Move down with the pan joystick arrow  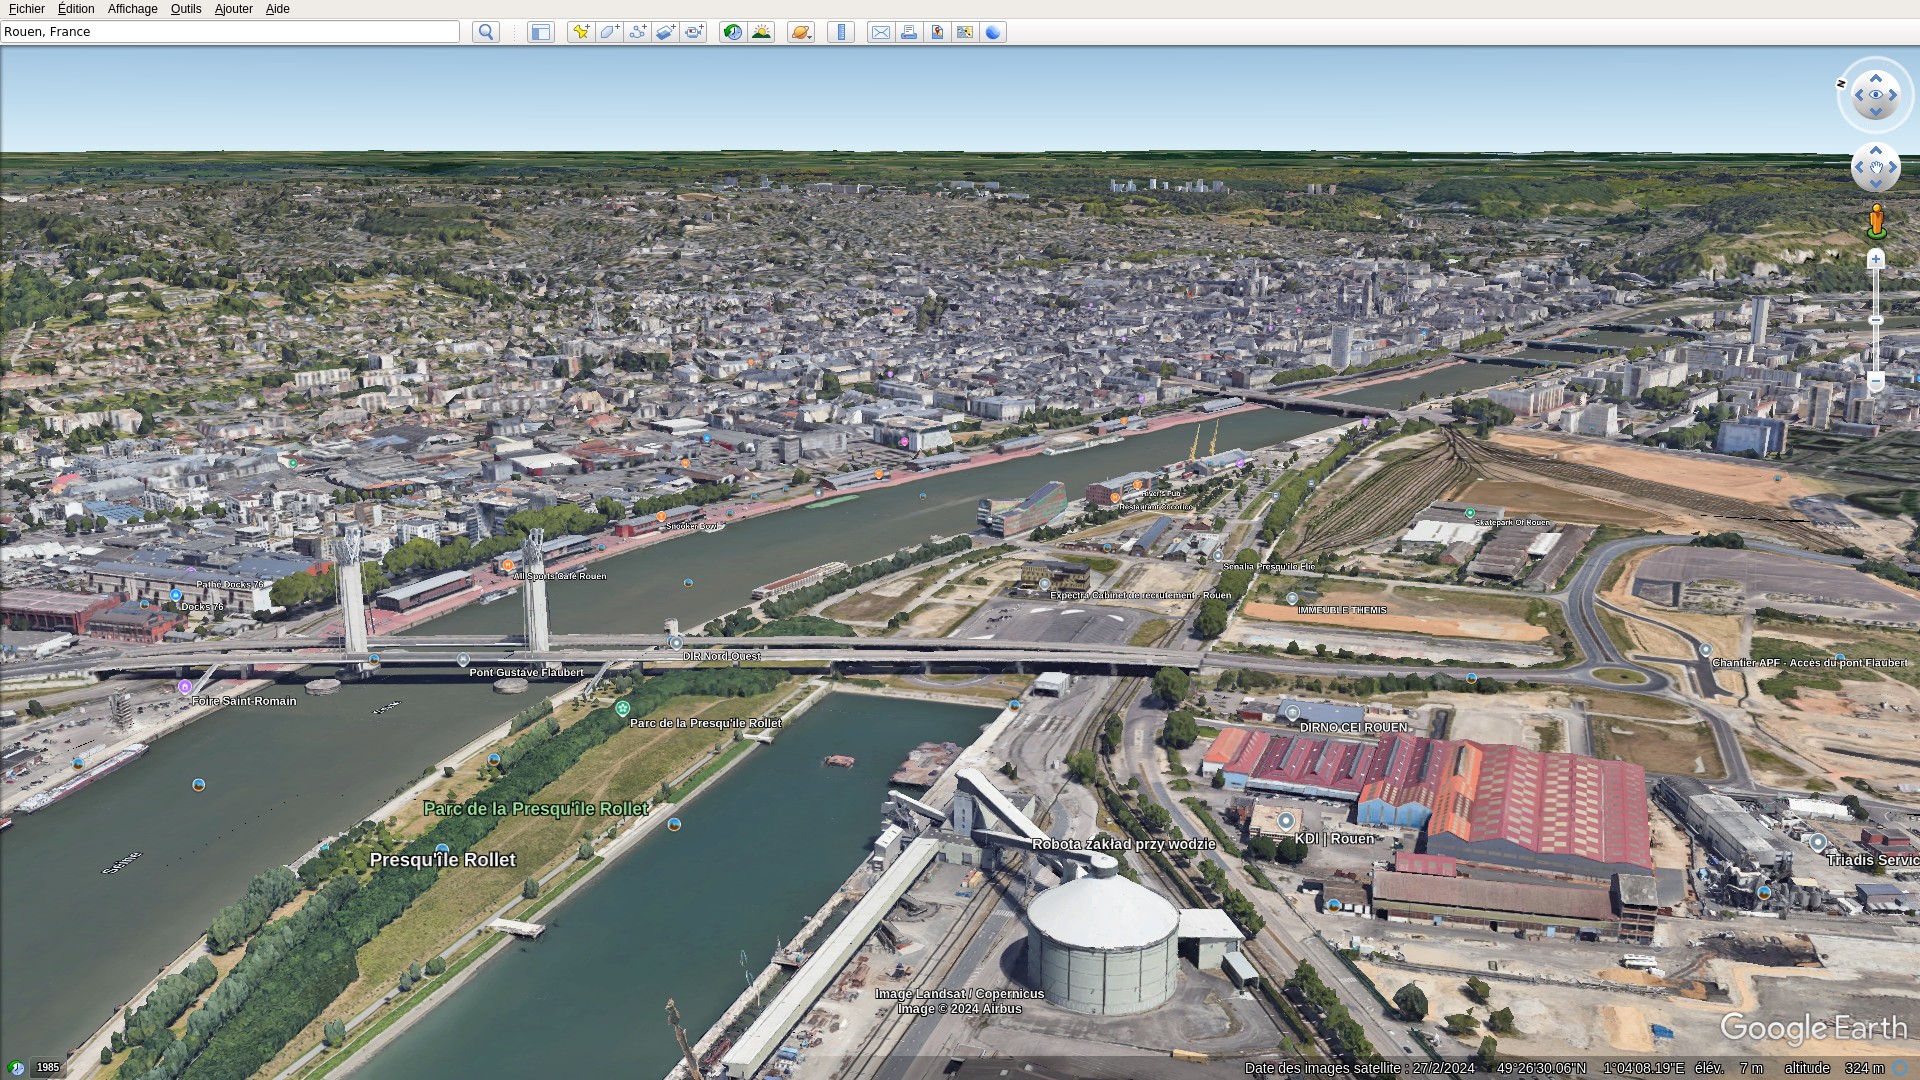tap(1876, 184)
